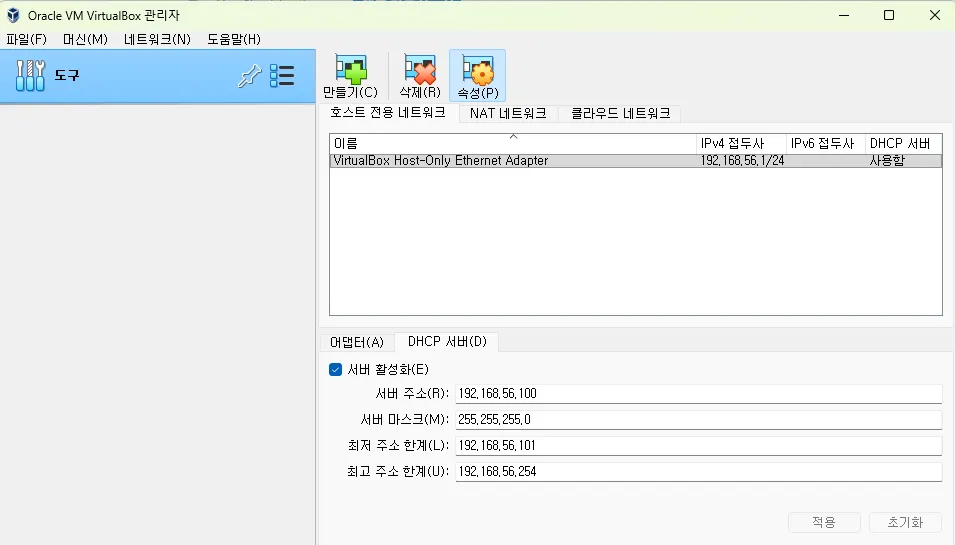The height and width of the screenshot is (545, 955).
Task: Click the Create (만들기) network icon
Action: [x=351, y=70]
